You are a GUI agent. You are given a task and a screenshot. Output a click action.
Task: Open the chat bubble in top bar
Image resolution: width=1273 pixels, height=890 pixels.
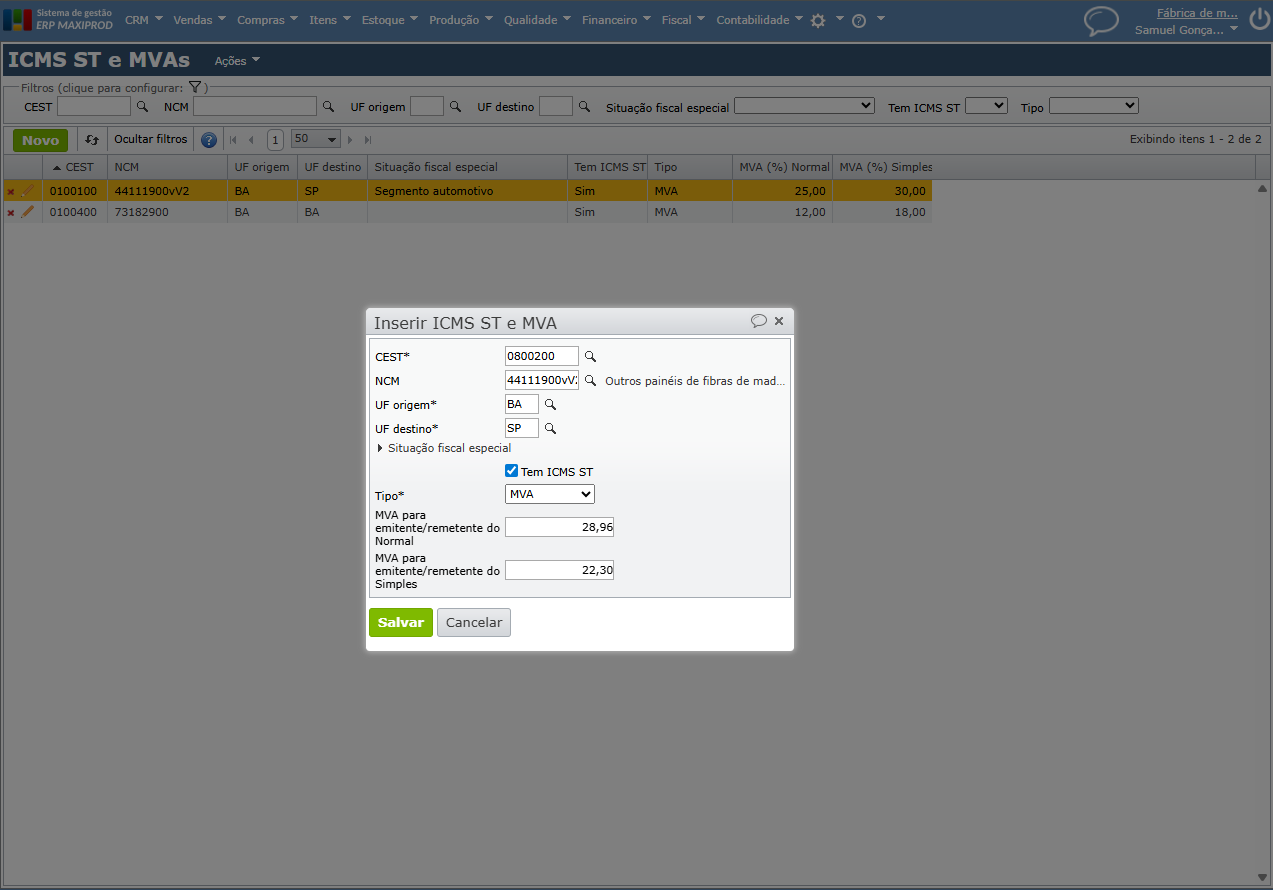coord(1101,21)
